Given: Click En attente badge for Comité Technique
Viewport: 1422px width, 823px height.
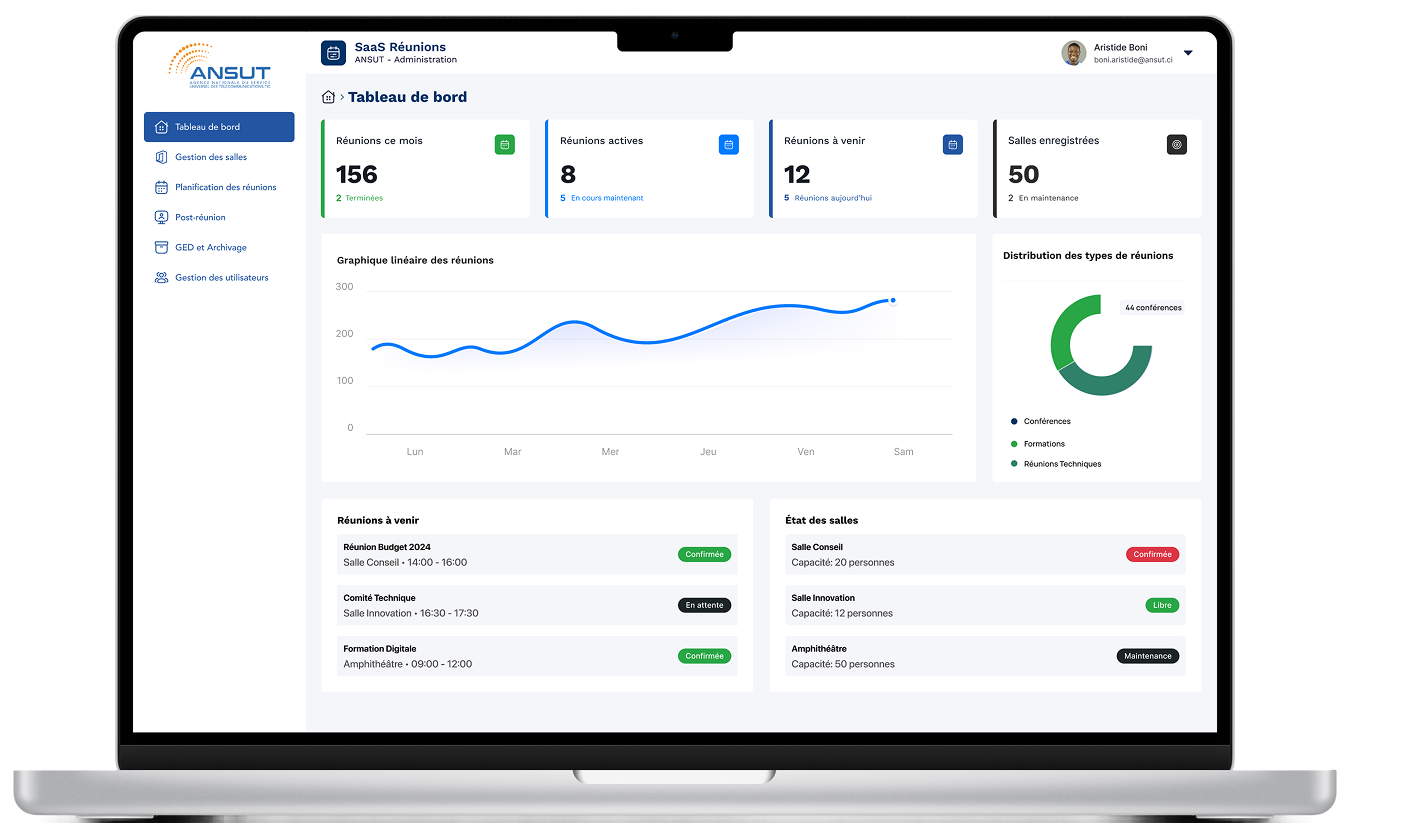Looking at the screenshot, I should click(x=705, y=605).
